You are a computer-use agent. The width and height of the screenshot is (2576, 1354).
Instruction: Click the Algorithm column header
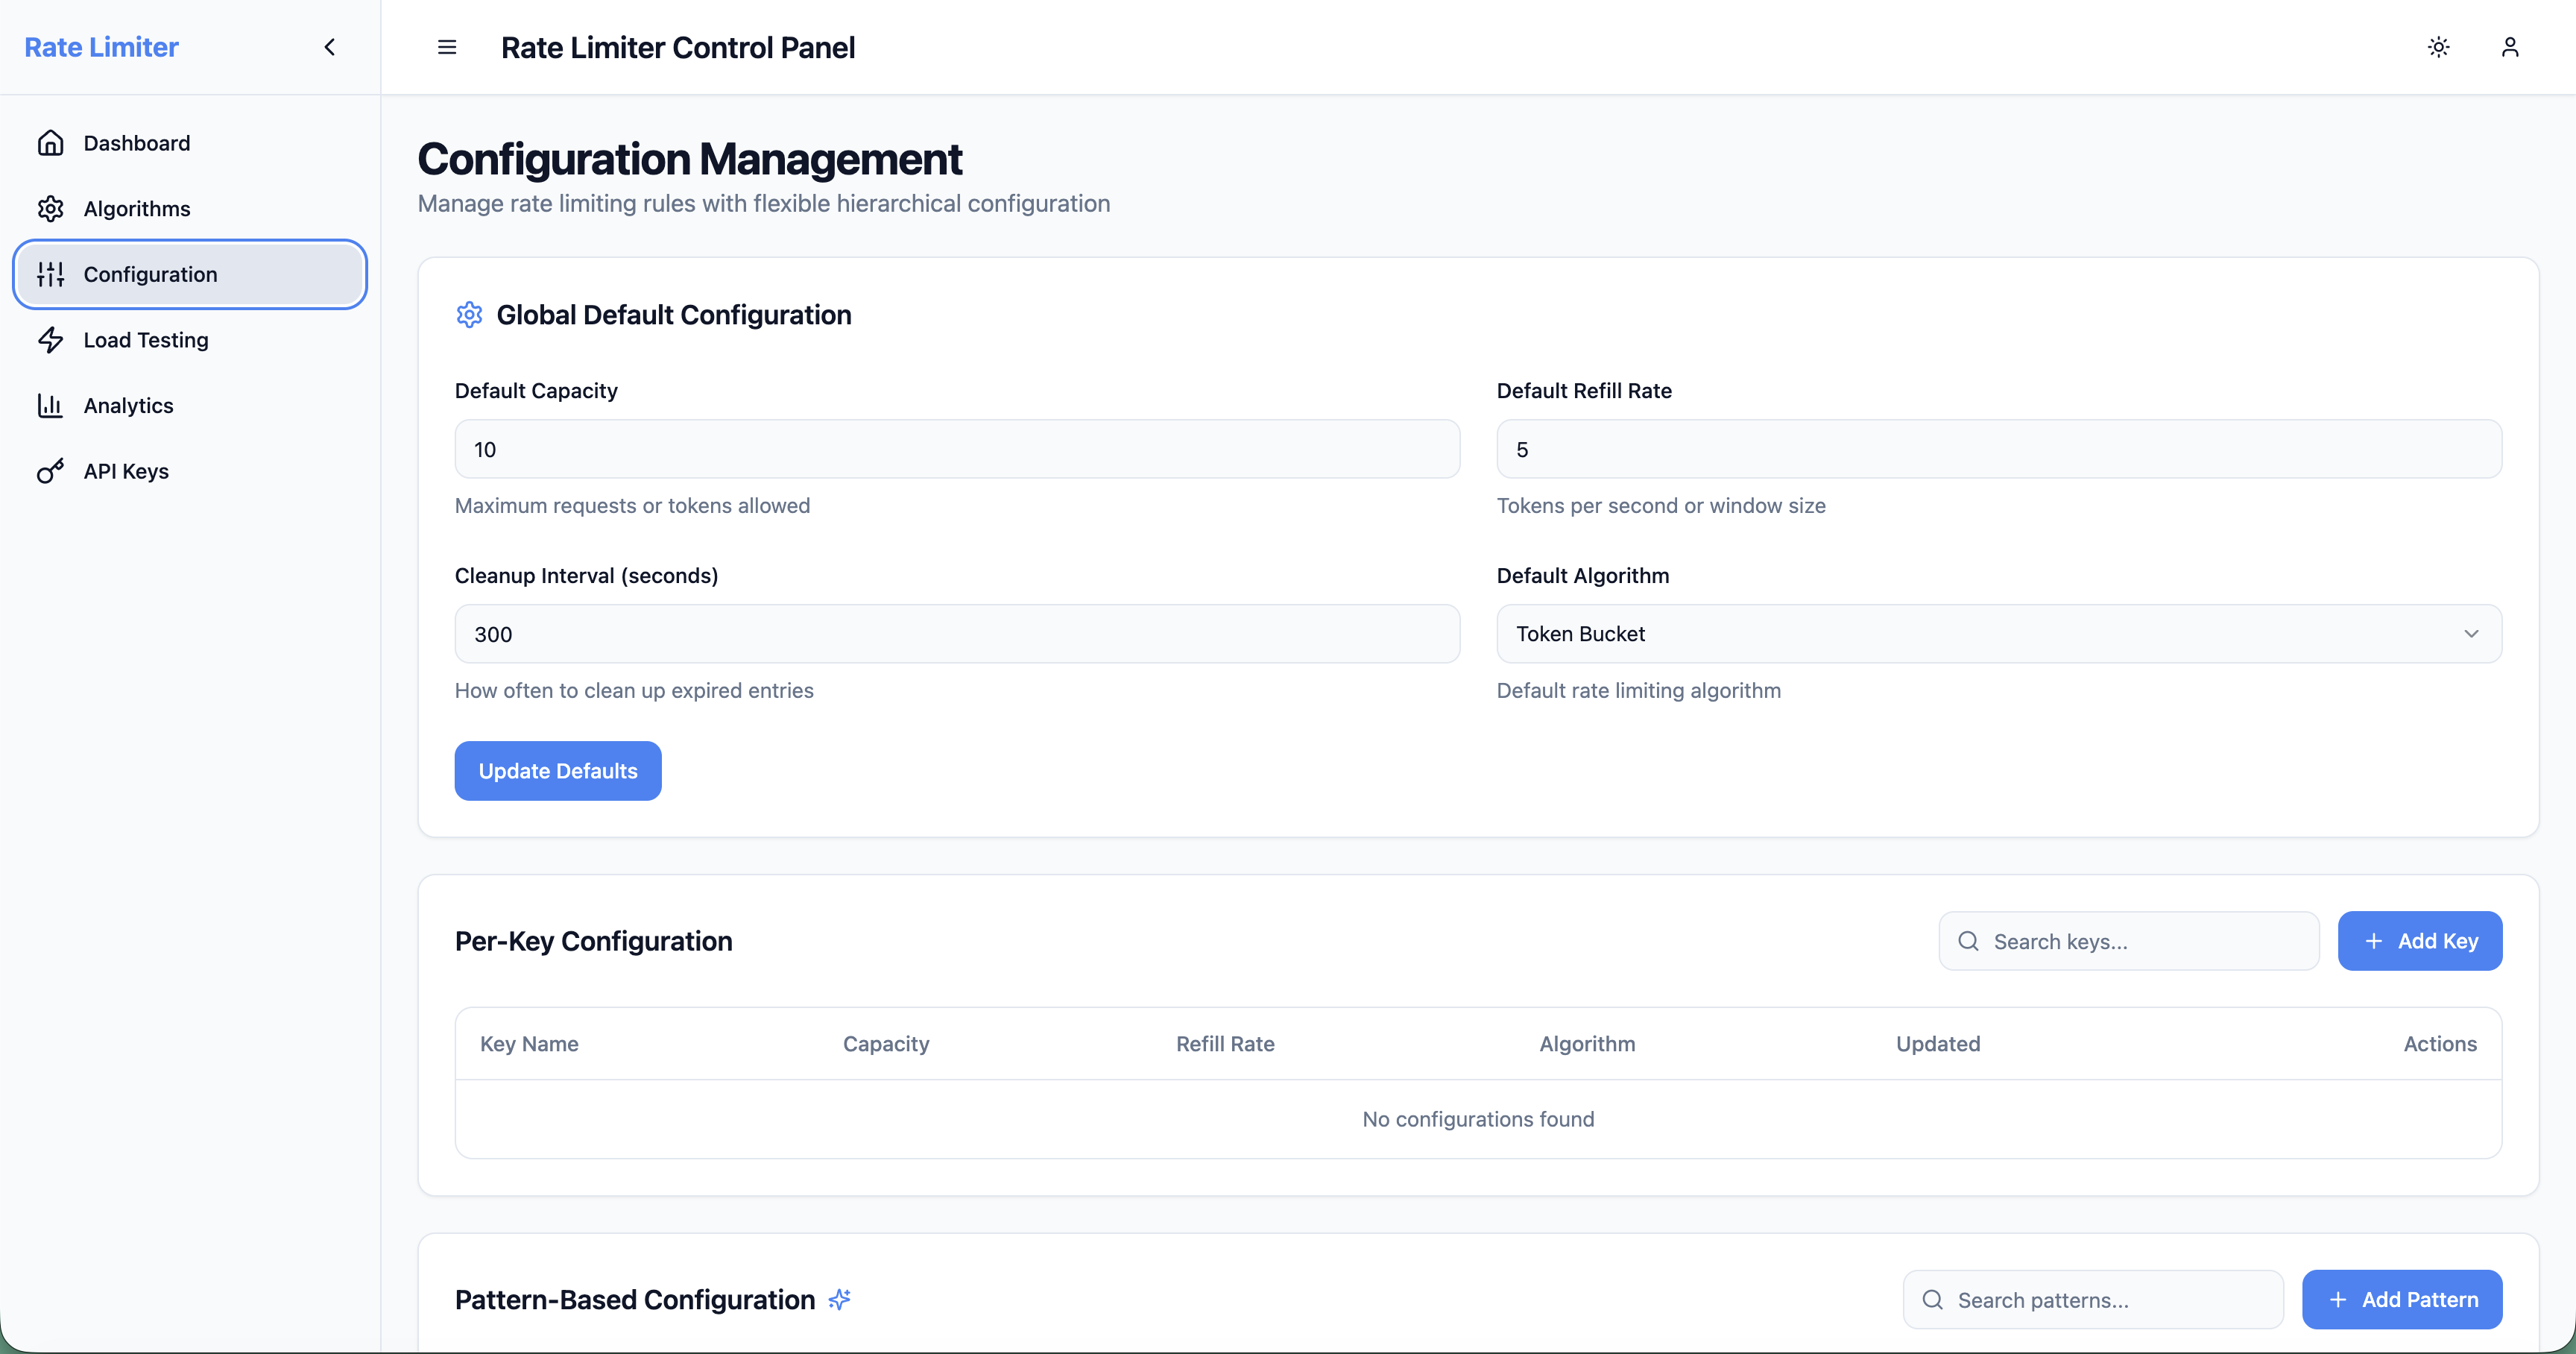click(x=1587, y=1044)
